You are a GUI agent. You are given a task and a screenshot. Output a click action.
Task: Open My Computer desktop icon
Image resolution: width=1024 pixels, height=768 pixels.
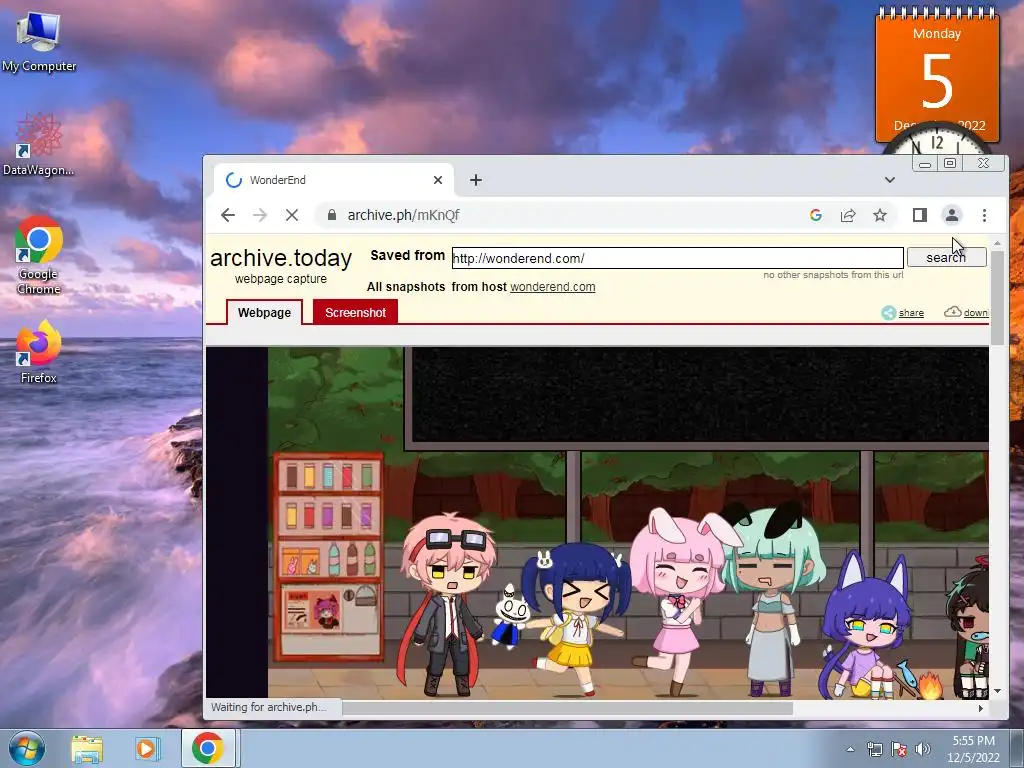(39, 42)
